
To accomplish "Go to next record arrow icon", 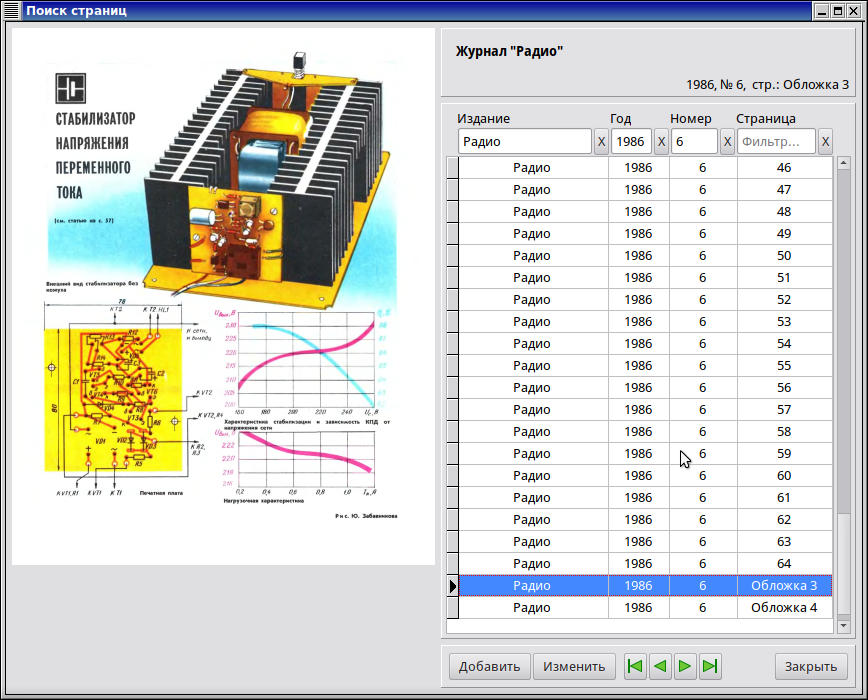I will [x=685, y=667].
